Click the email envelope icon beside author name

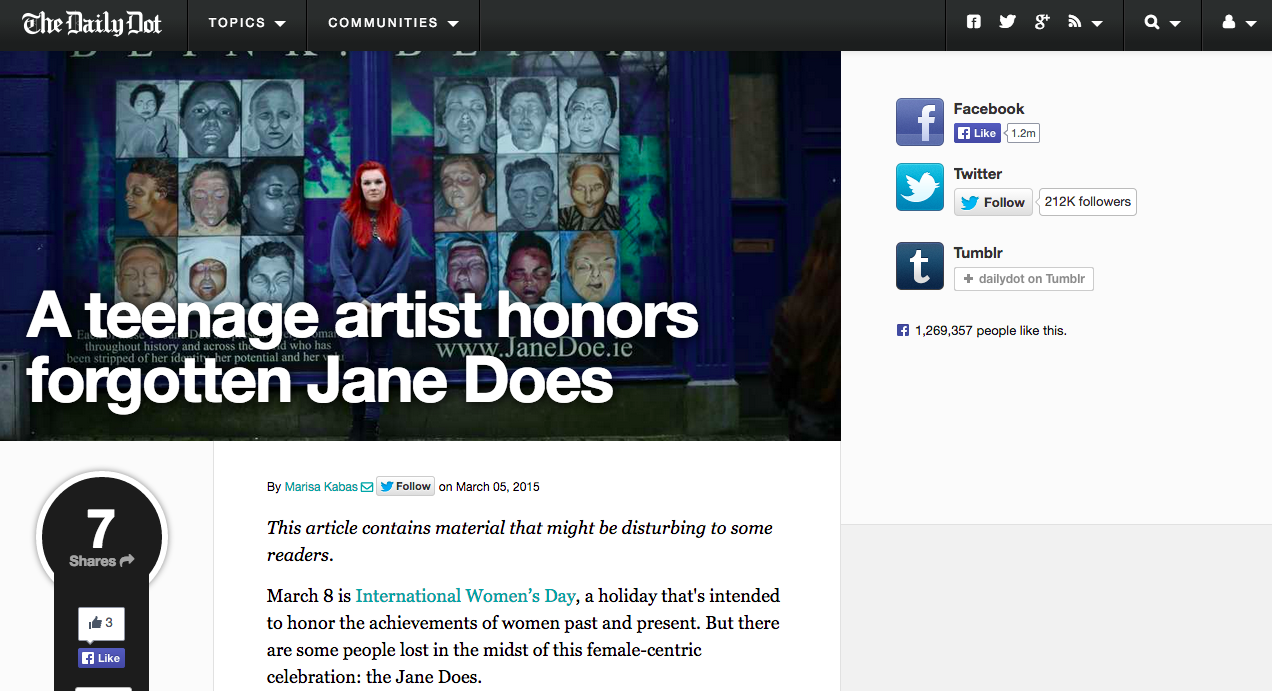[x=367, y=487]
